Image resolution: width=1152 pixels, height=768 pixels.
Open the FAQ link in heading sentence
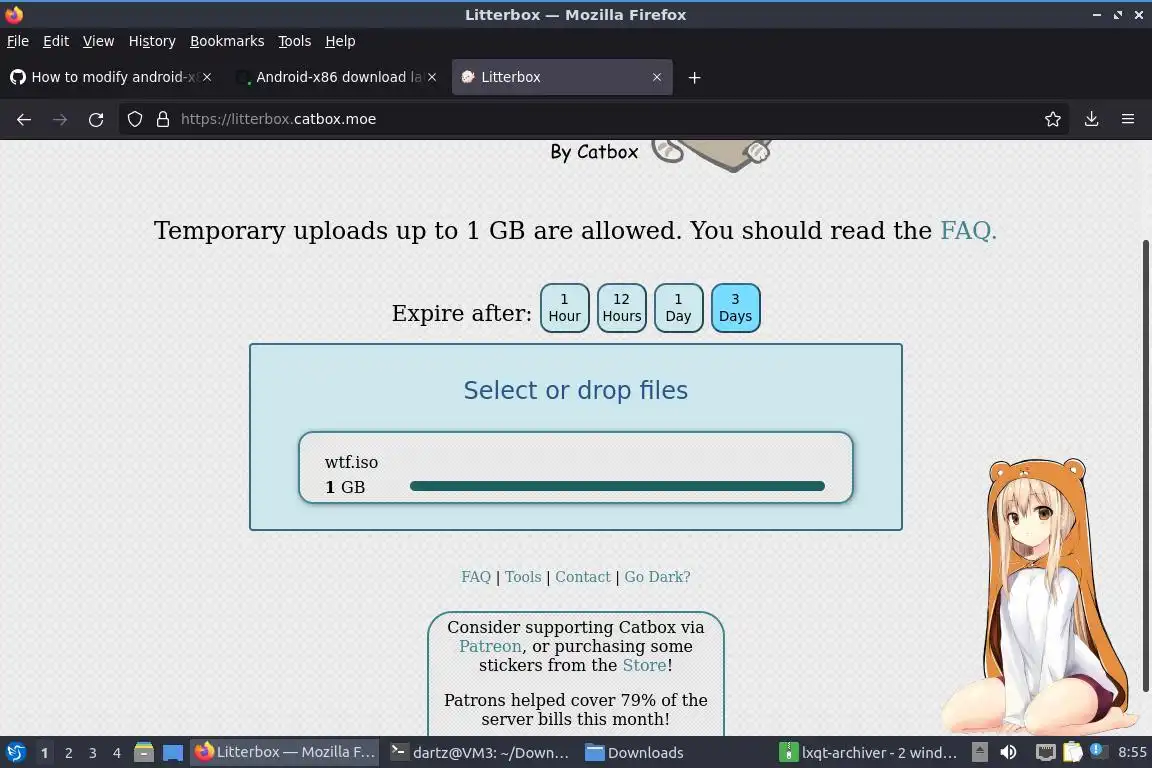pos(968,231)
